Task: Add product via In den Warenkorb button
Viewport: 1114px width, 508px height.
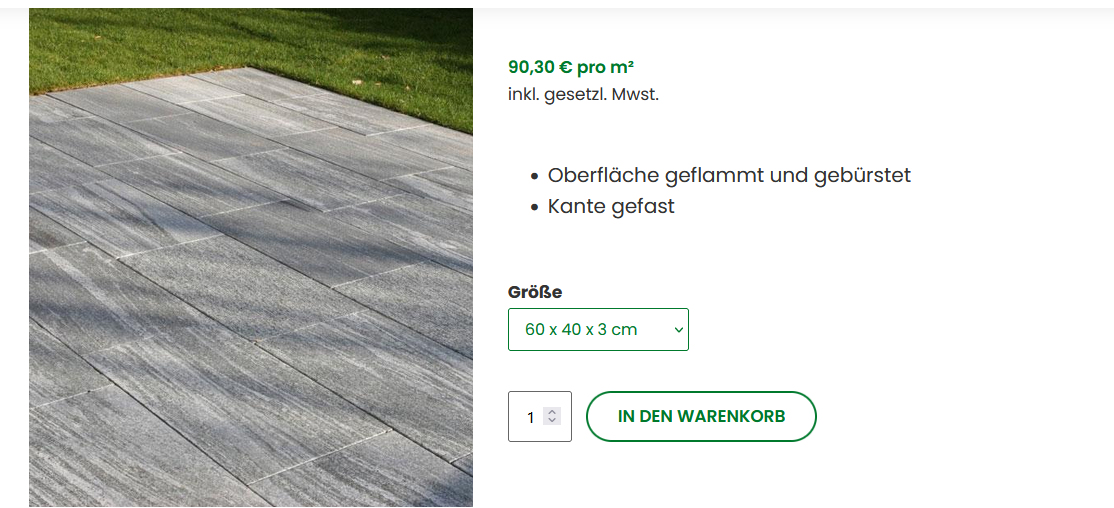Action: pos(701,416)
